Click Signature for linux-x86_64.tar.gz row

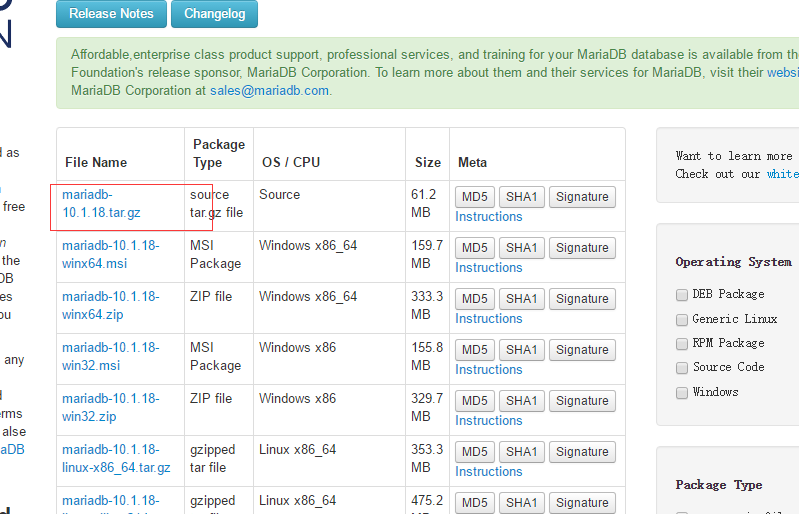tap(582, 452)
